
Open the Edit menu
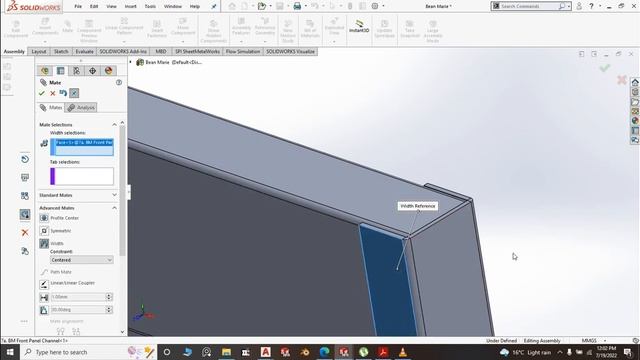click(x=94, y=6)
